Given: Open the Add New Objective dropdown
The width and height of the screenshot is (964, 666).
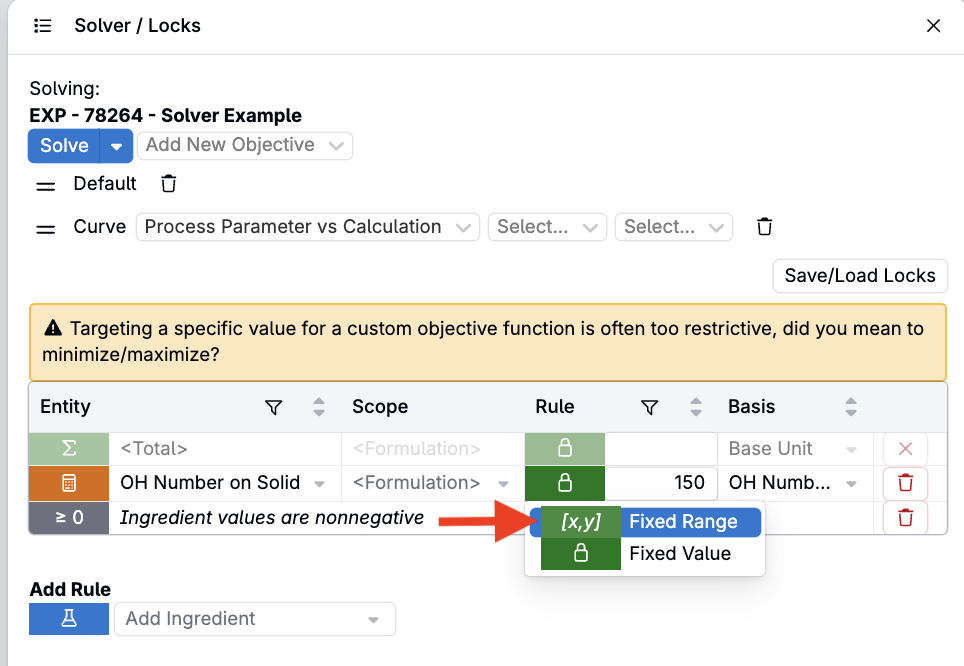Looking at the screenshot, I should coord(245,146).
